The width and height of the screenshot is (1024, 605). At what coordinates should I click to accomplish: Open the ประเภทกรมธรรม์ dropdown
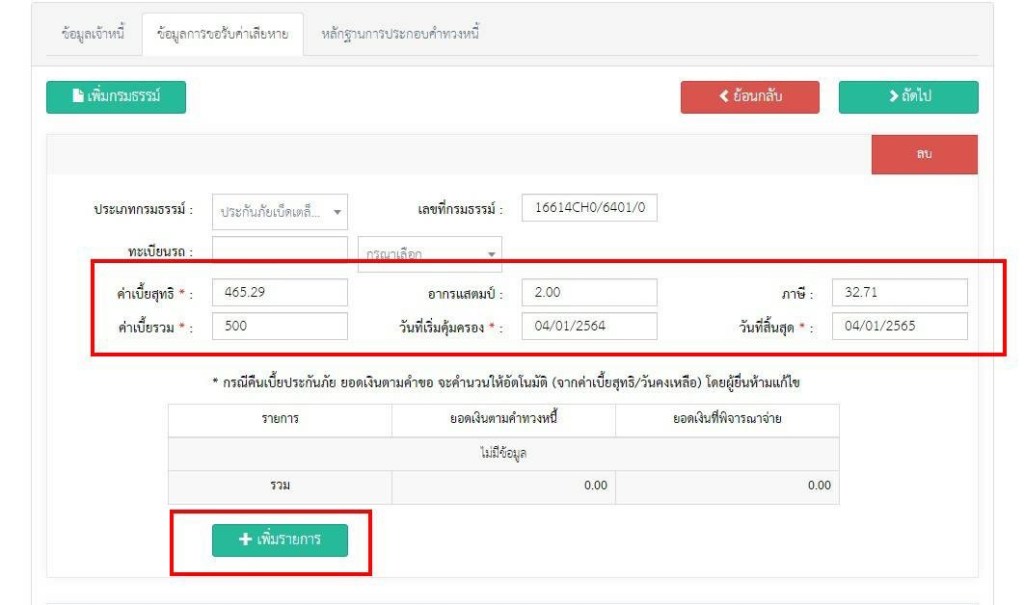coord(280,211)
